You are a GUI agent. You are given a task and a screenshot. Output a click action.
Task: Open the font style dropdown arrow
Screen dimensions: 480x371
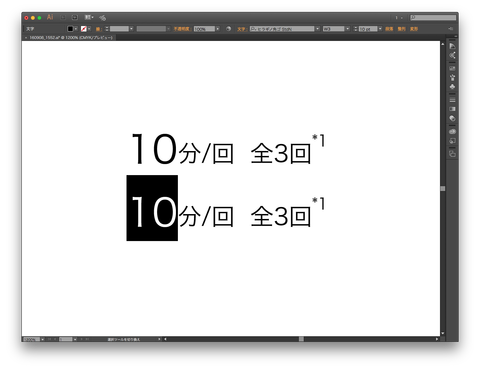pos(347,29)
